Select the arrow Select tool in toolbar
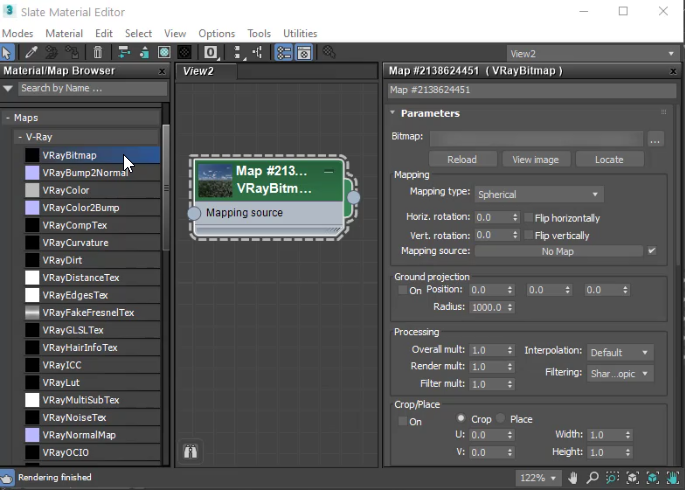685x490 pixels. coord(7,53)
